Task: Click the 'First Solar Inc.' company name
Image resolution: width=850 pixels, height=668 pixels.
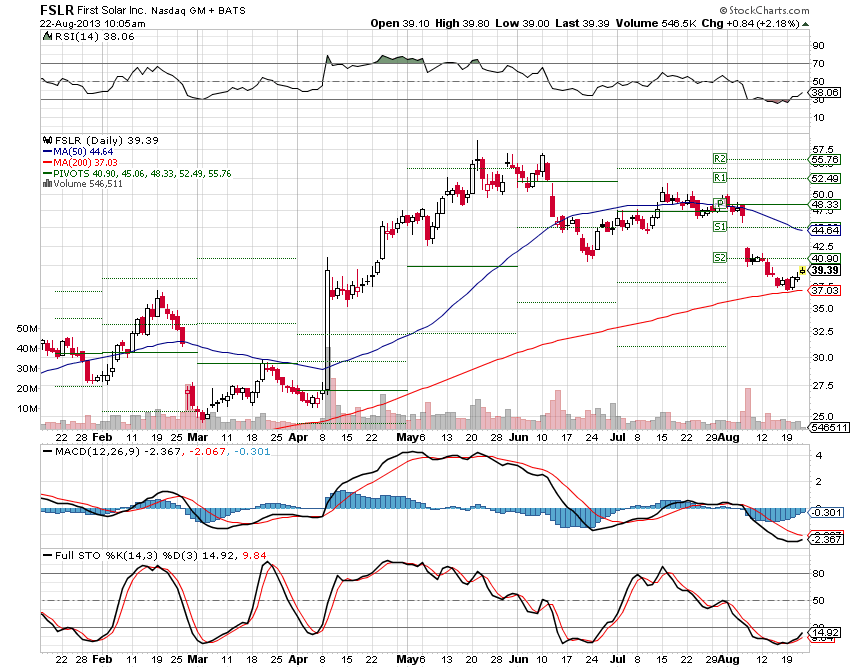Action: (x=111, y=11)
